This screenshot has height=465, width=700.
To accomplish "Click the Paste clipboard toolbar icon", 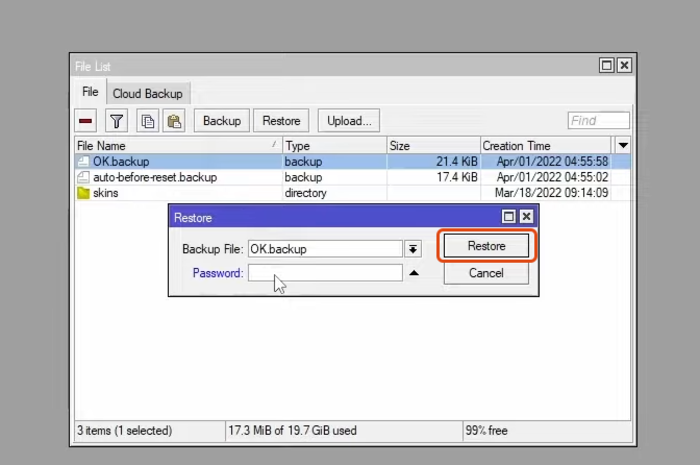I will click(x=174, y=121).
